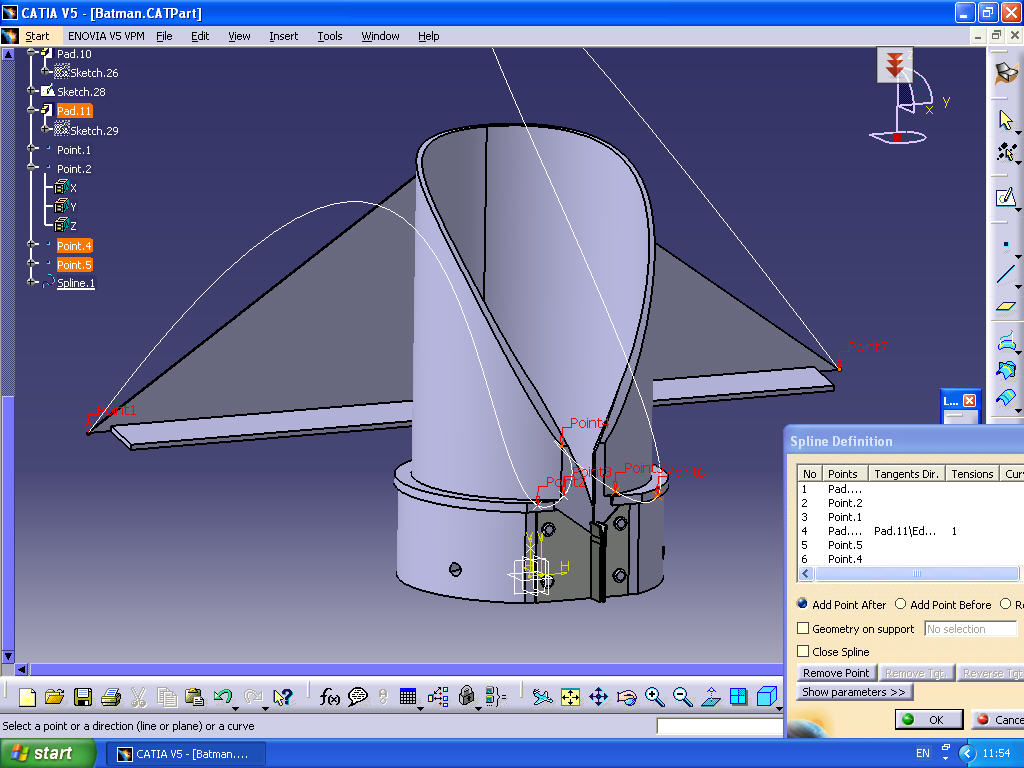Open the File menu
Viewport: 1024px width, 768px height.
164,36
